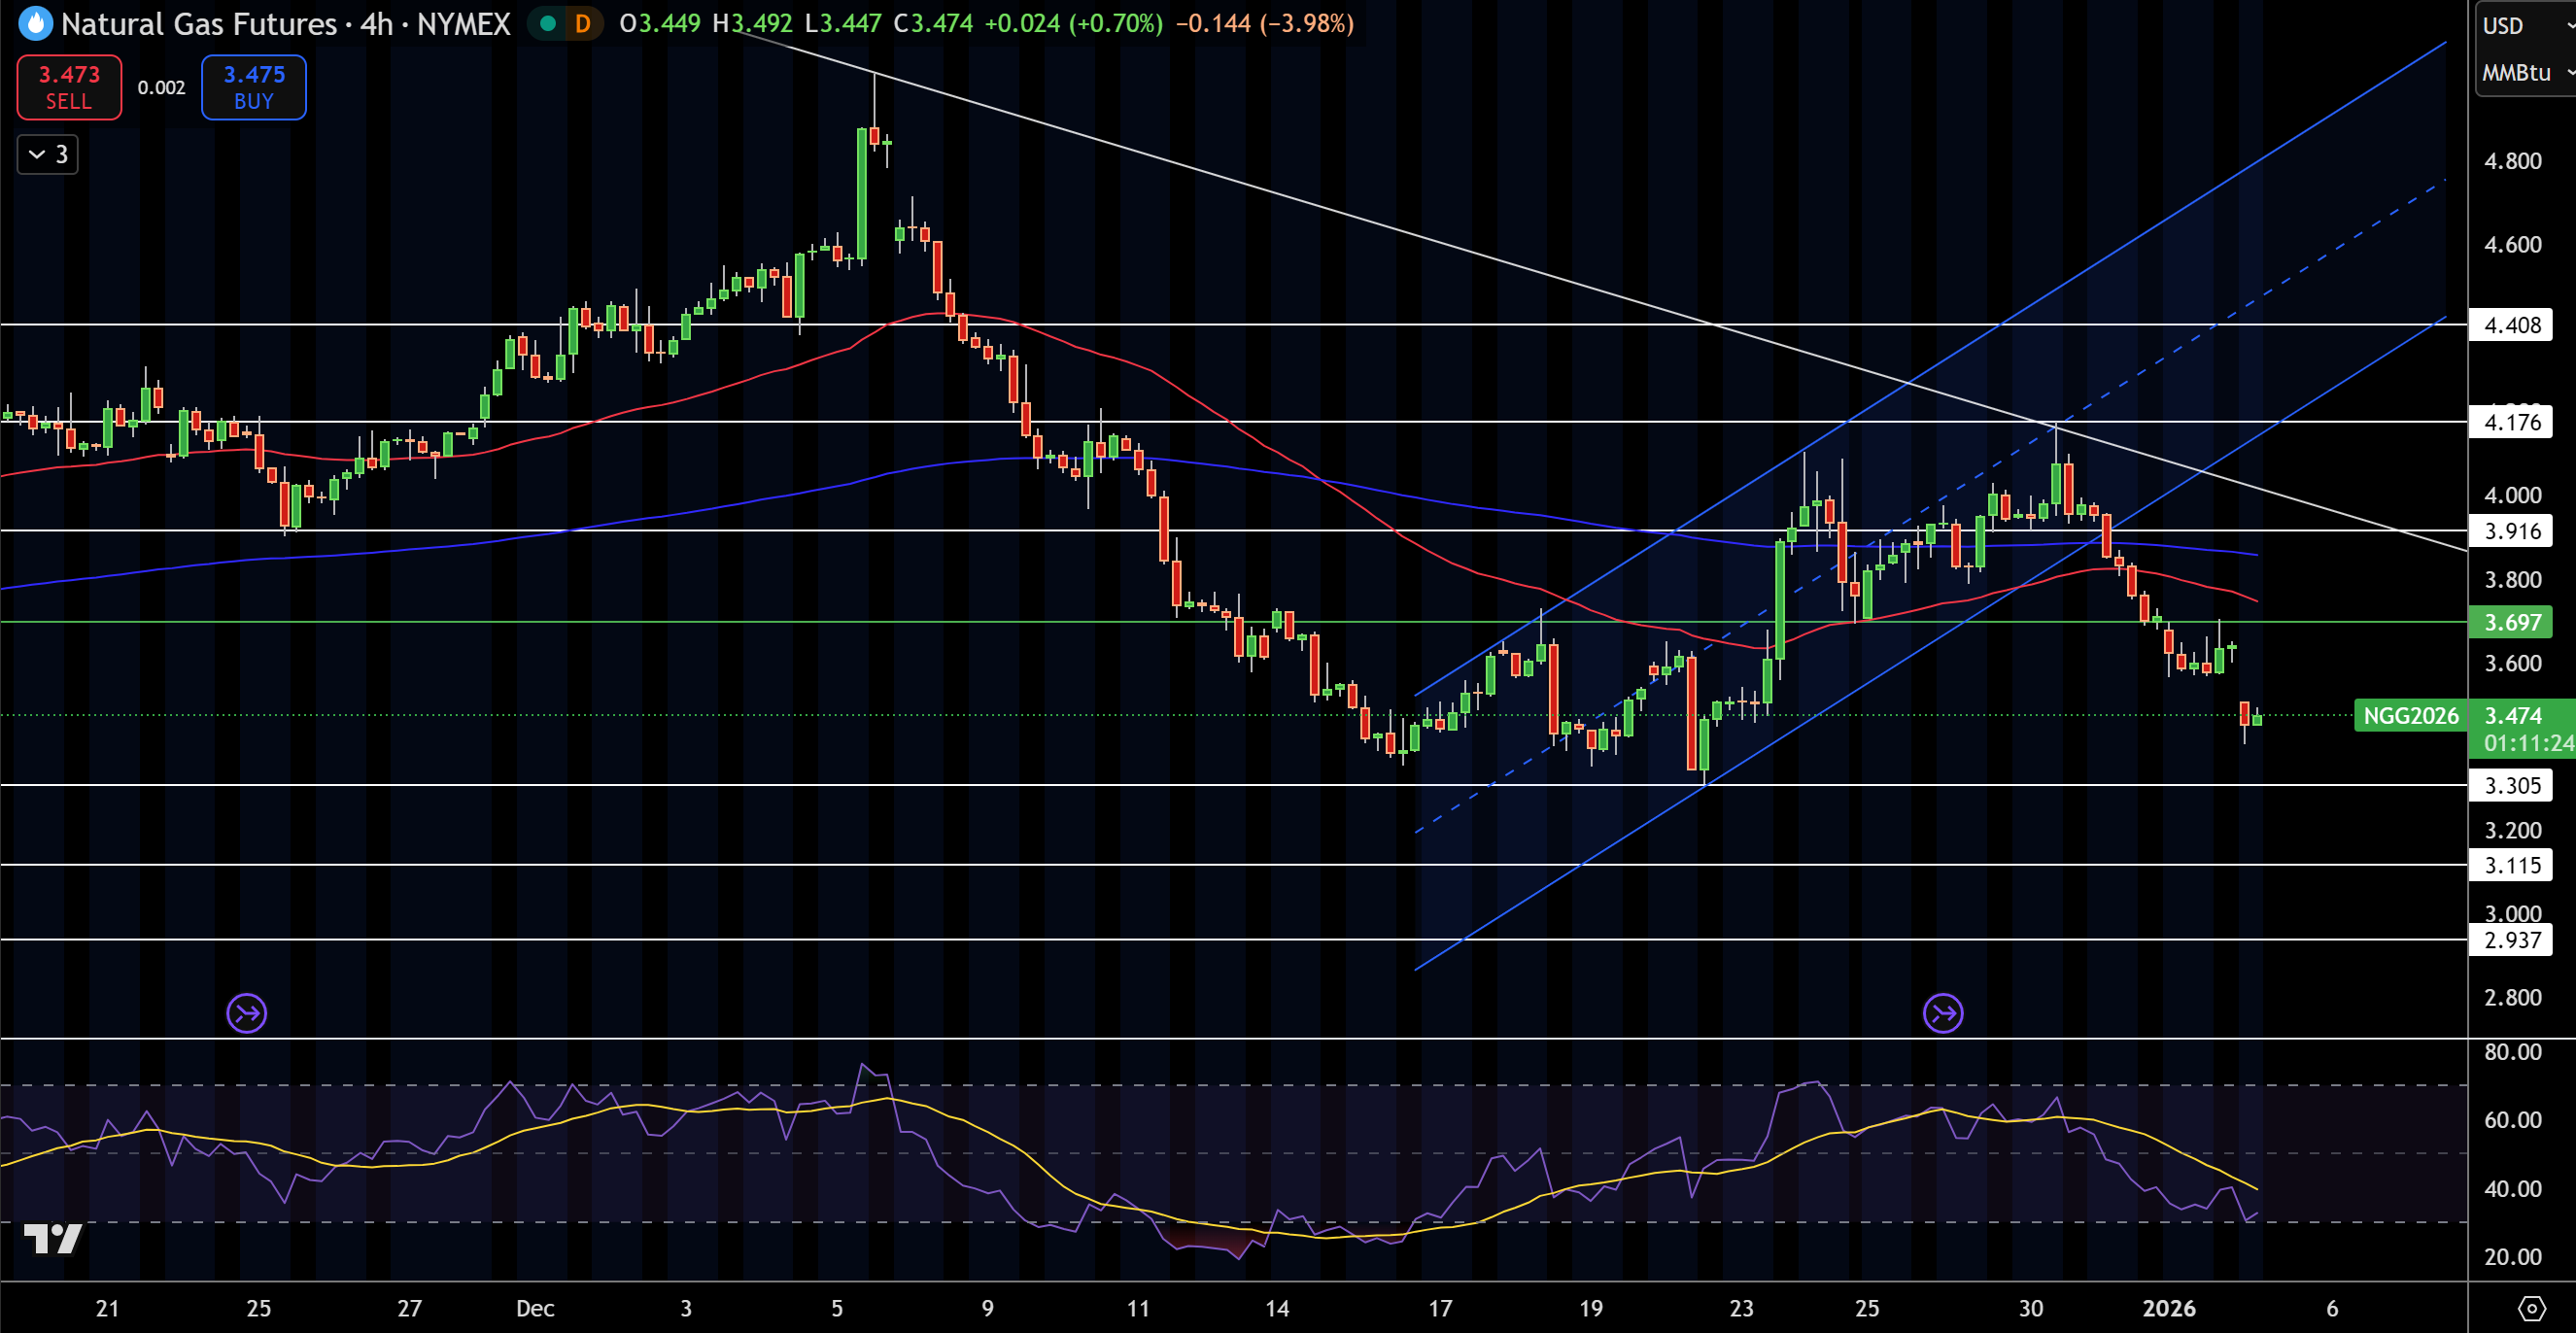Click the BUY 3.475 button
The height and width of the screenshot is (1333, 2576).
point(254,87)
